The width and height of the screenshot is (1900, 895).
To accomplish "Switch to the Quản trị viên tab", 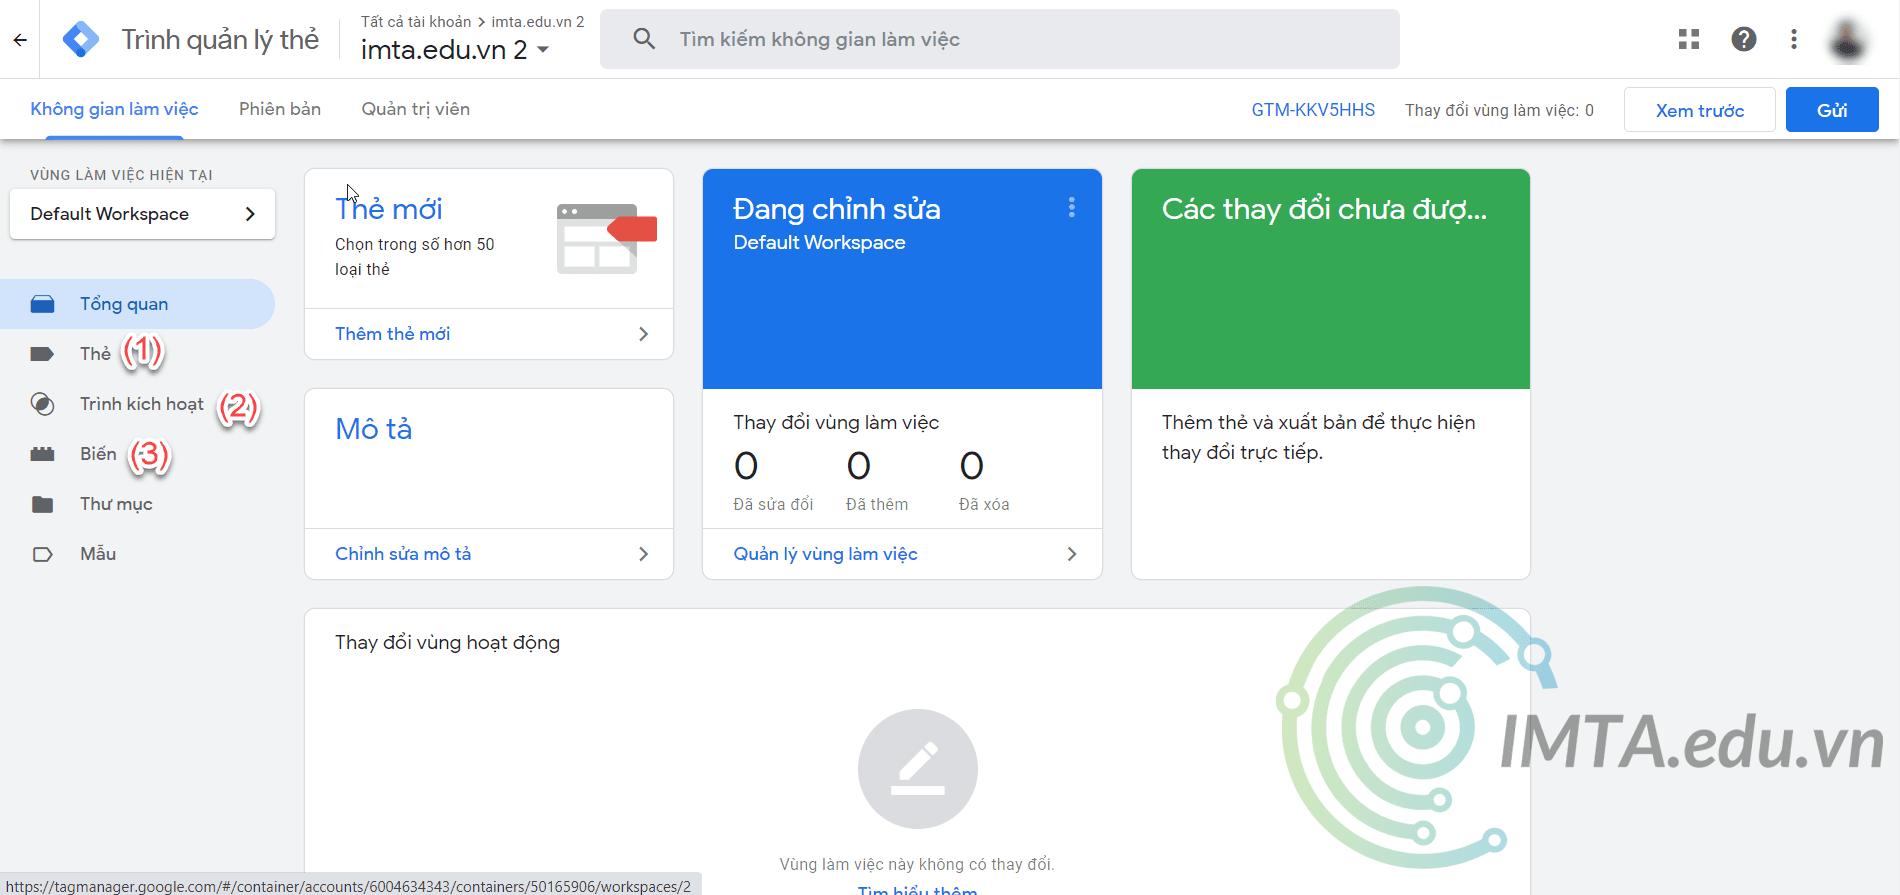I will click(416, 109).
